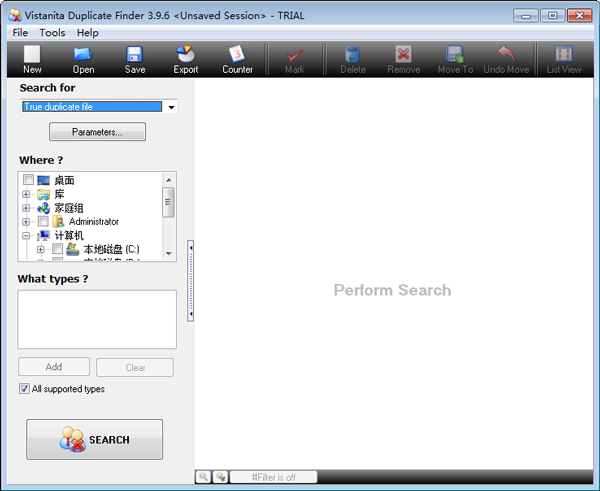Click the #Filter is off field
600x491 pixels.
274,477
